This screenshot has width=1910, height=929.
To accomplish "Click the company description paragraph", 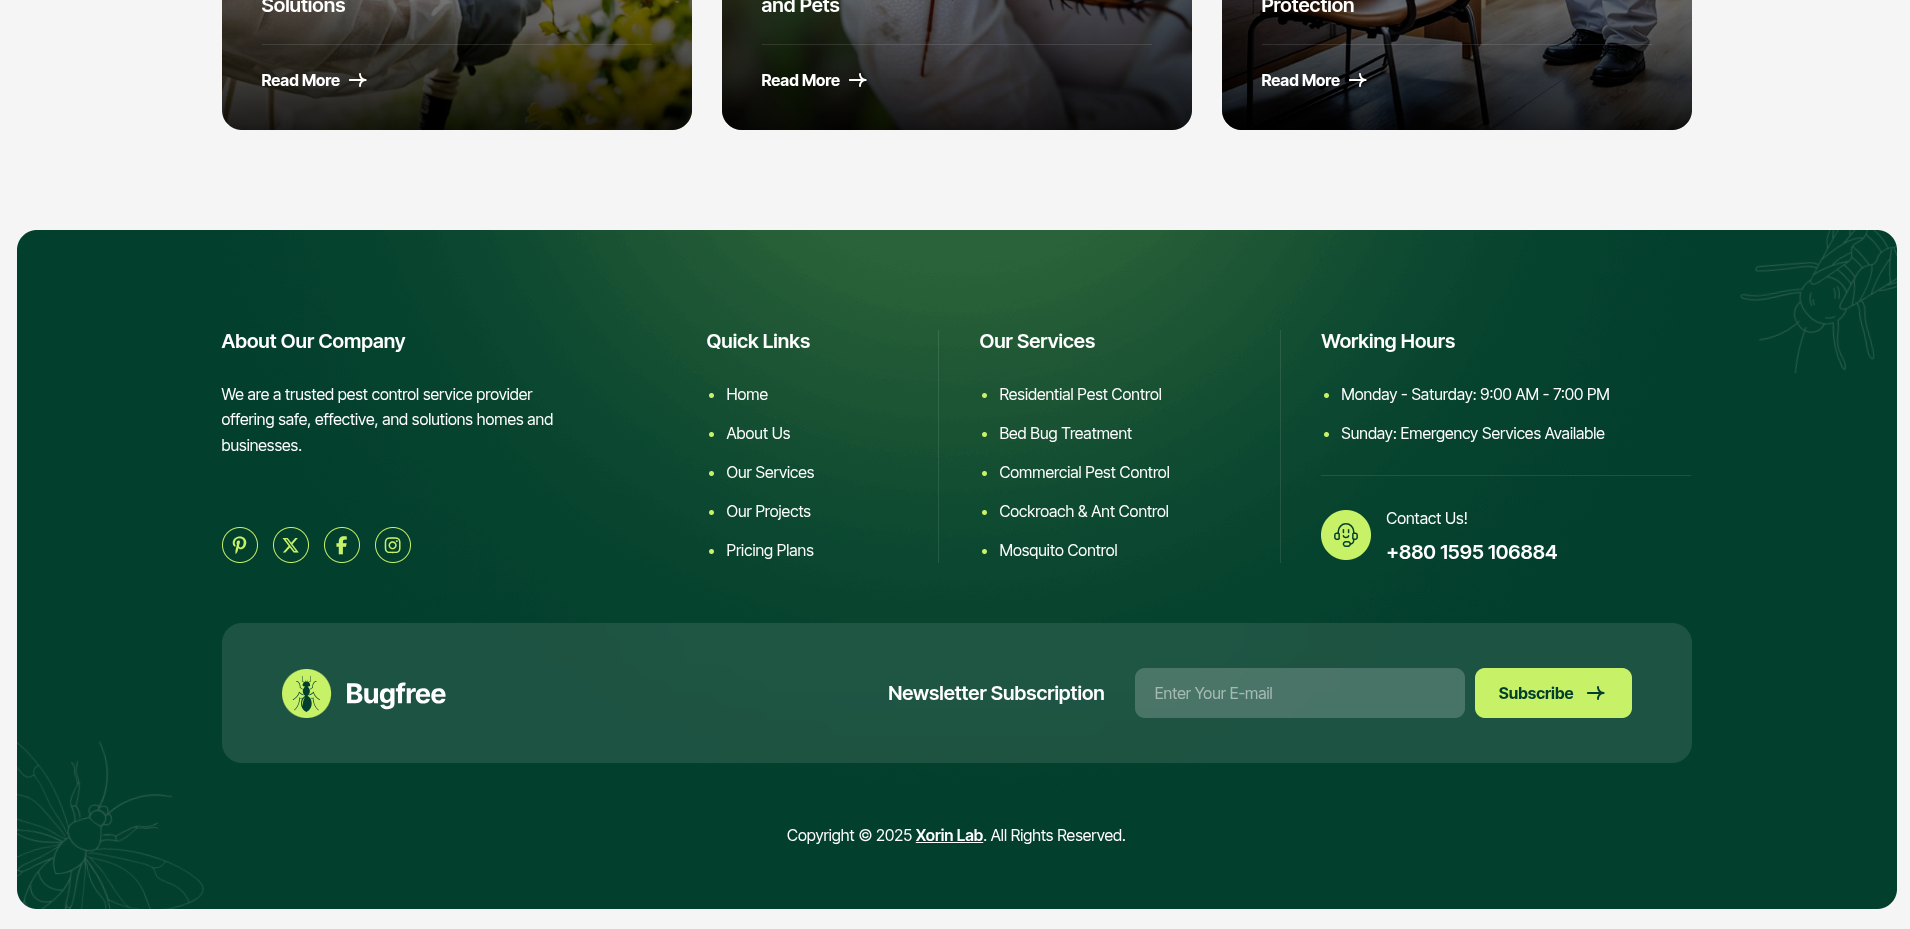I will click(x=387, y=420).
